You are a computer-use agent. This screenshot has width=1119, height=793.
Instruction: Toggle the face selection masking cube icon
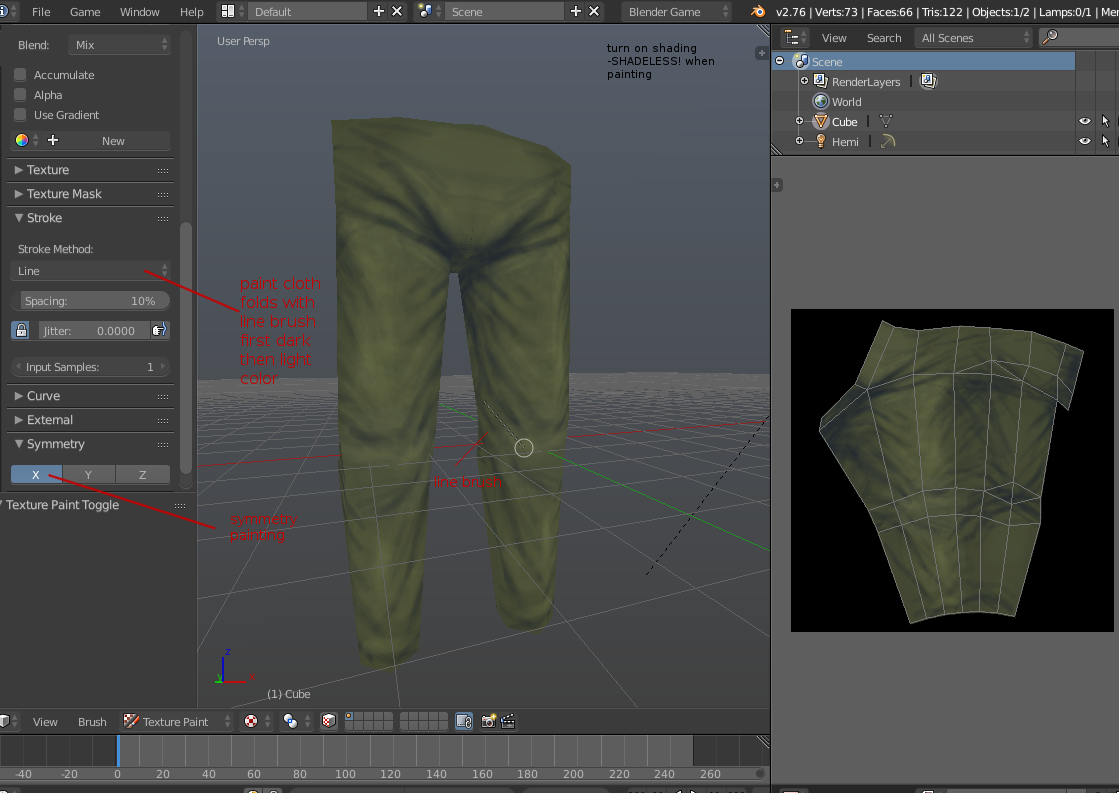328,721
